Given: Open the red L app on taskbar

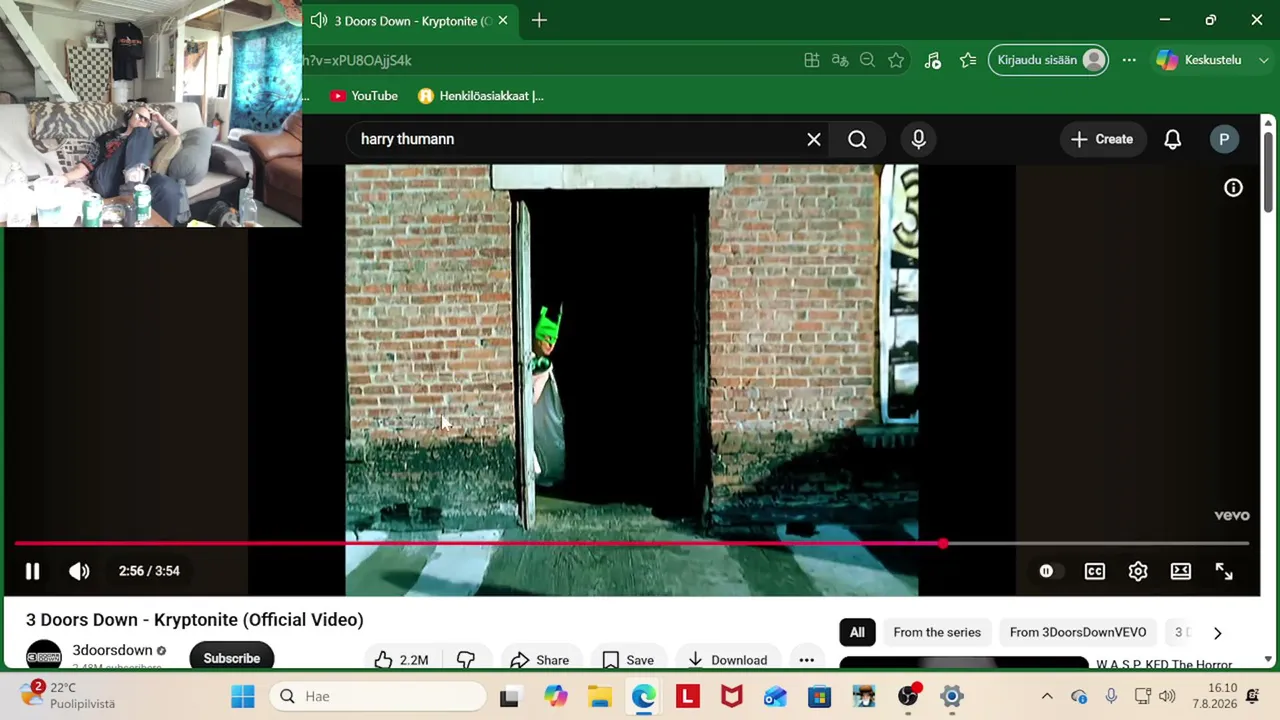Looking at the screenshot, I should pos(687,696).
